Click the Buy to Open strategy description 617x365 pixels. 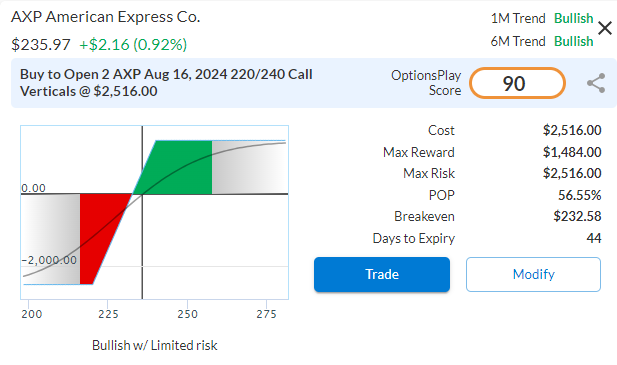coord(166,83)
